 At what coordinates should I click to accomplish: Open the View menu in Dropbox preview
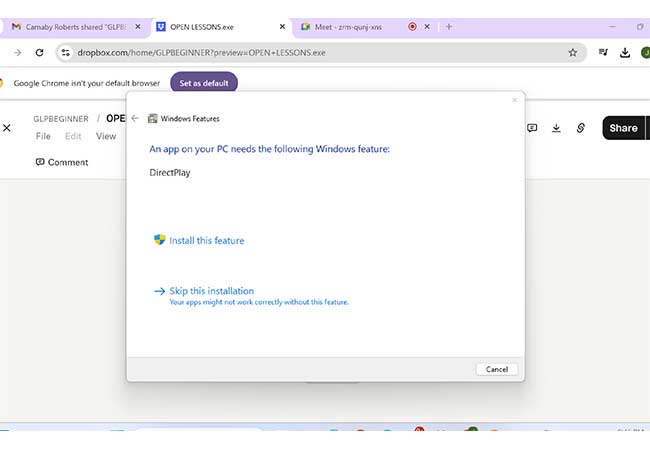point(106,136)
